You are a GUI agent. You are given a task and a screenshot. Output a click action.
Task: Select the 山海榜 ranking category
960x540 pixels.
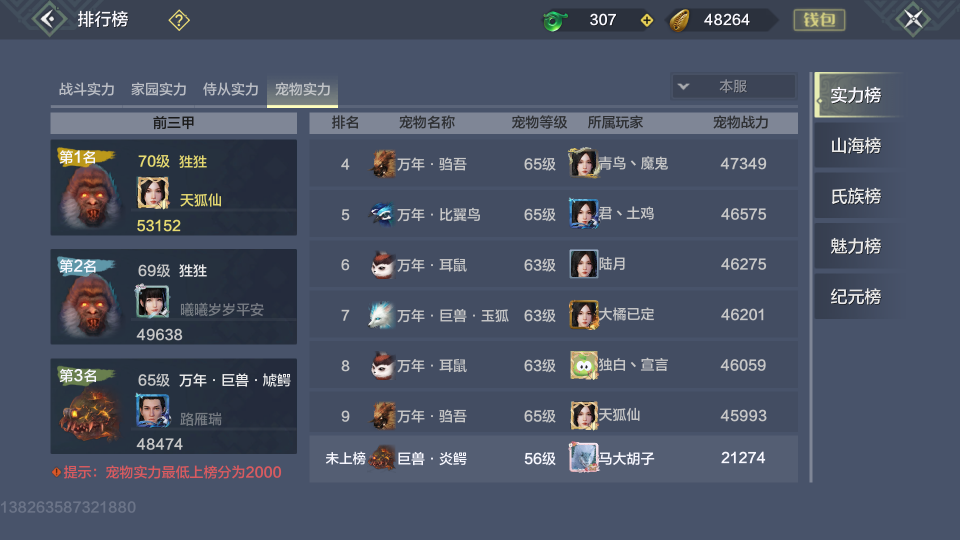pos(855,146)
